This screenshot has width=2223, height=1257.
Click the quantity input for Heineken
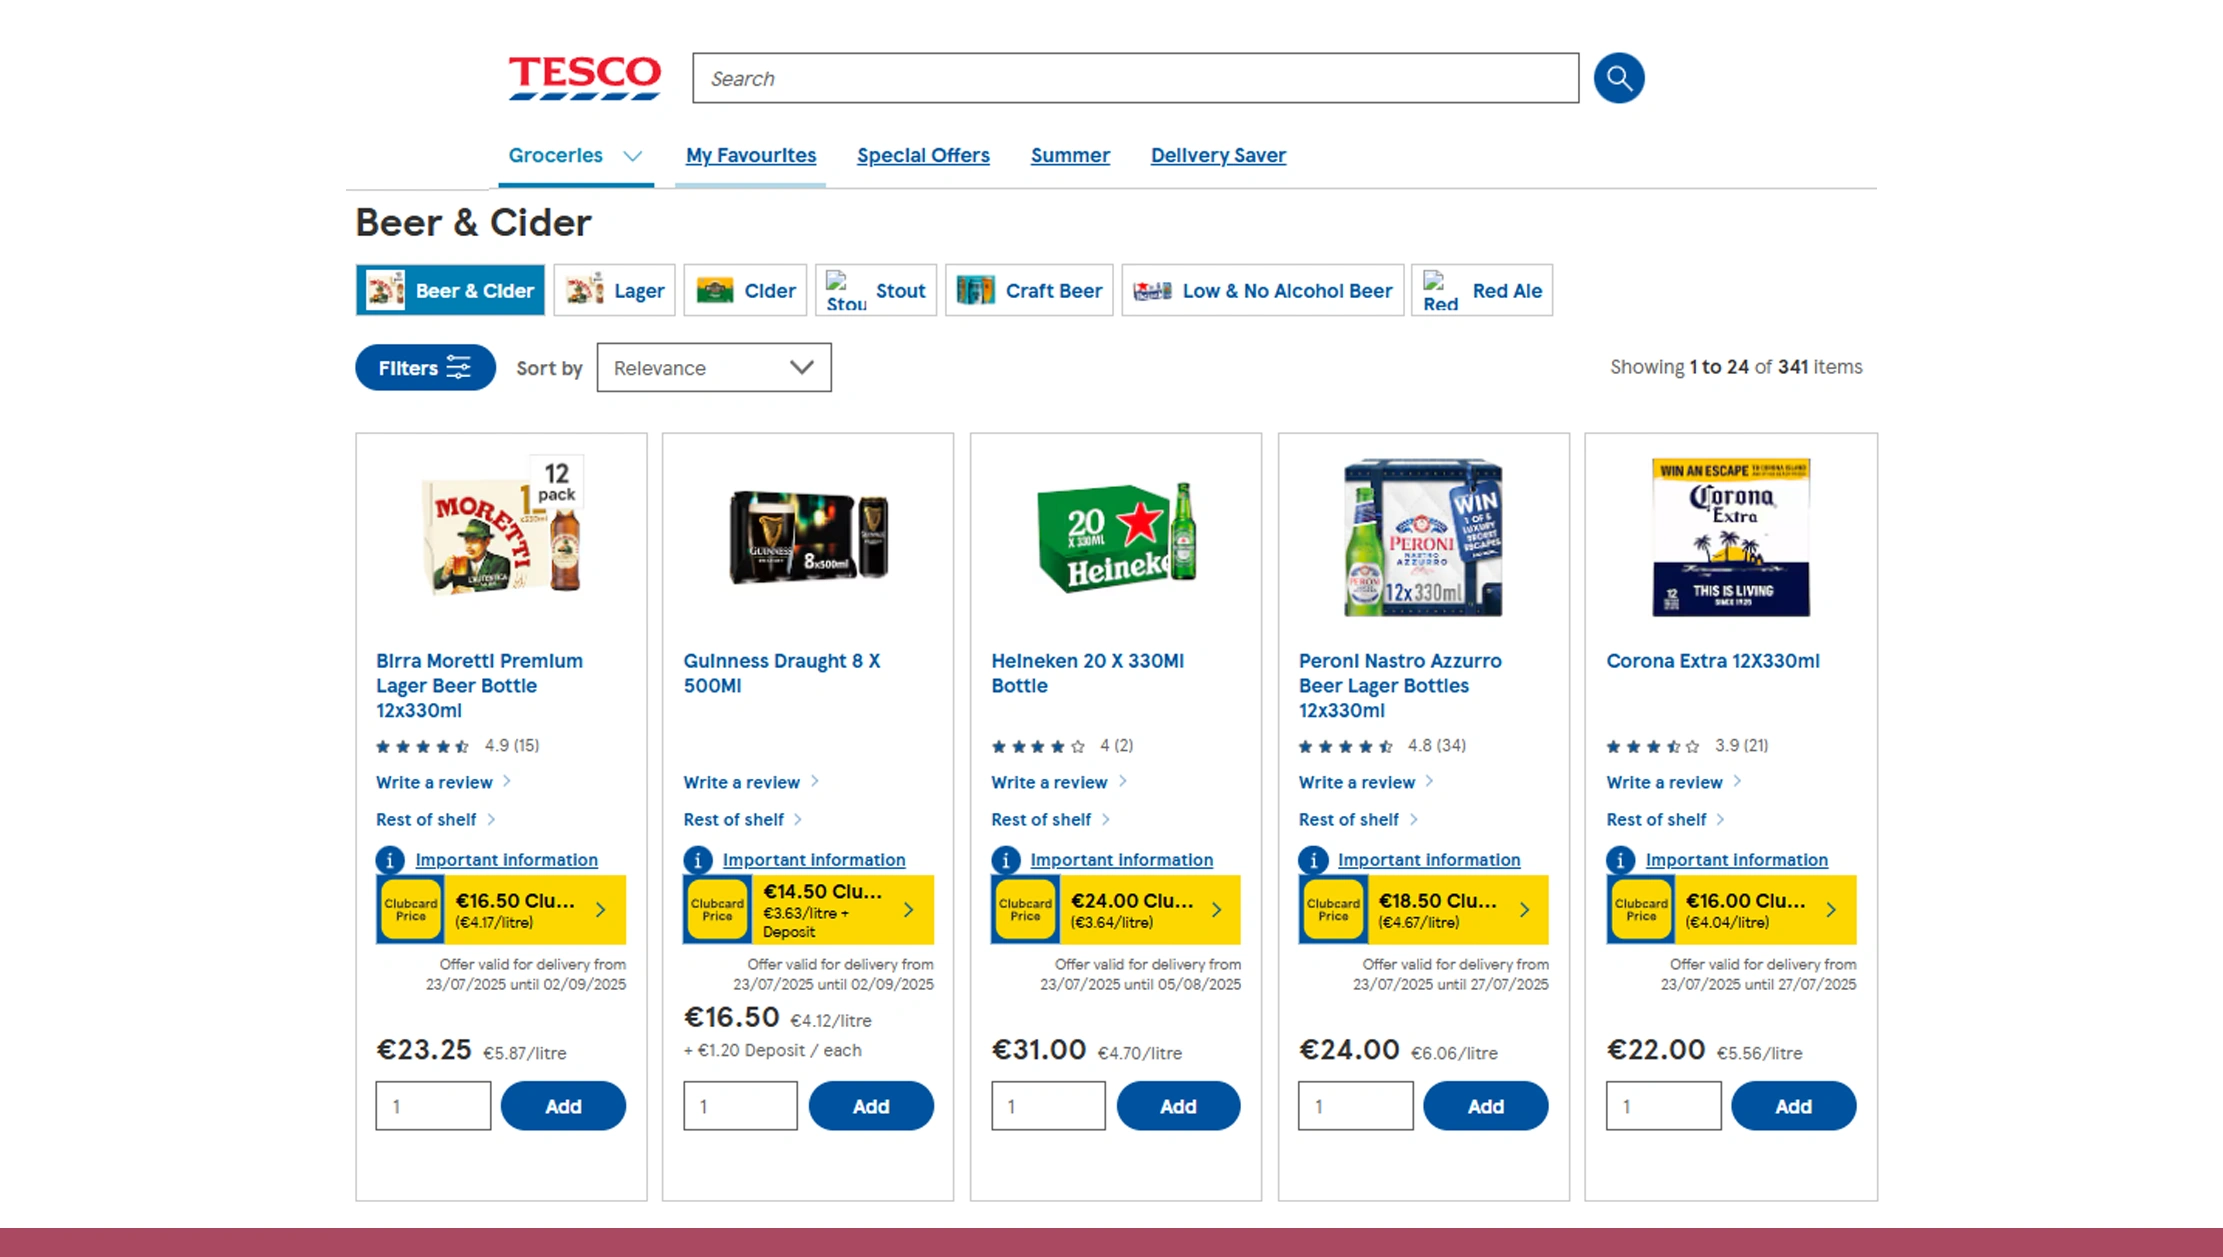click(1048, 1106)
